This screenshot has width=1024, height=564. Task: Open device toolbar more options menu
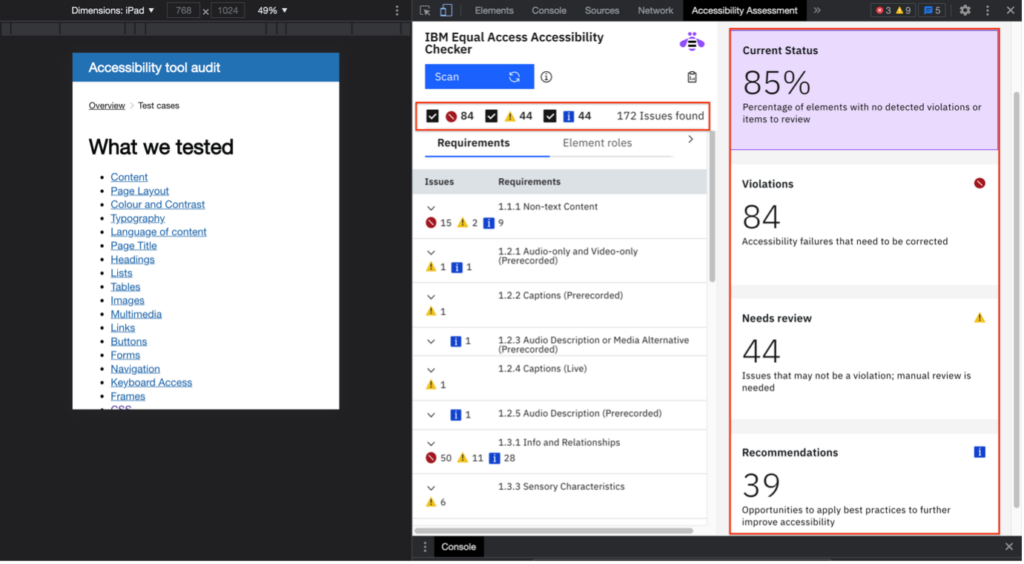(x=397, y=10)
